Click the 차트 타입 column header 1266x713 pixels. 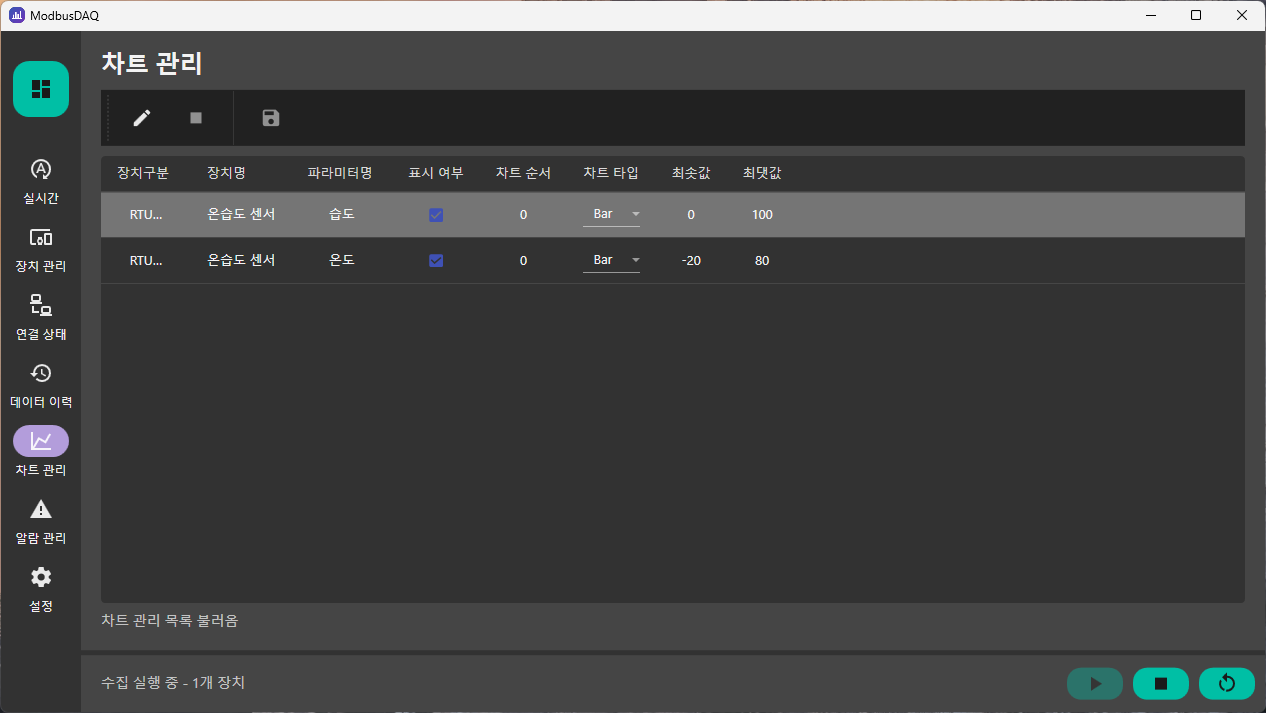pos(611,173)
